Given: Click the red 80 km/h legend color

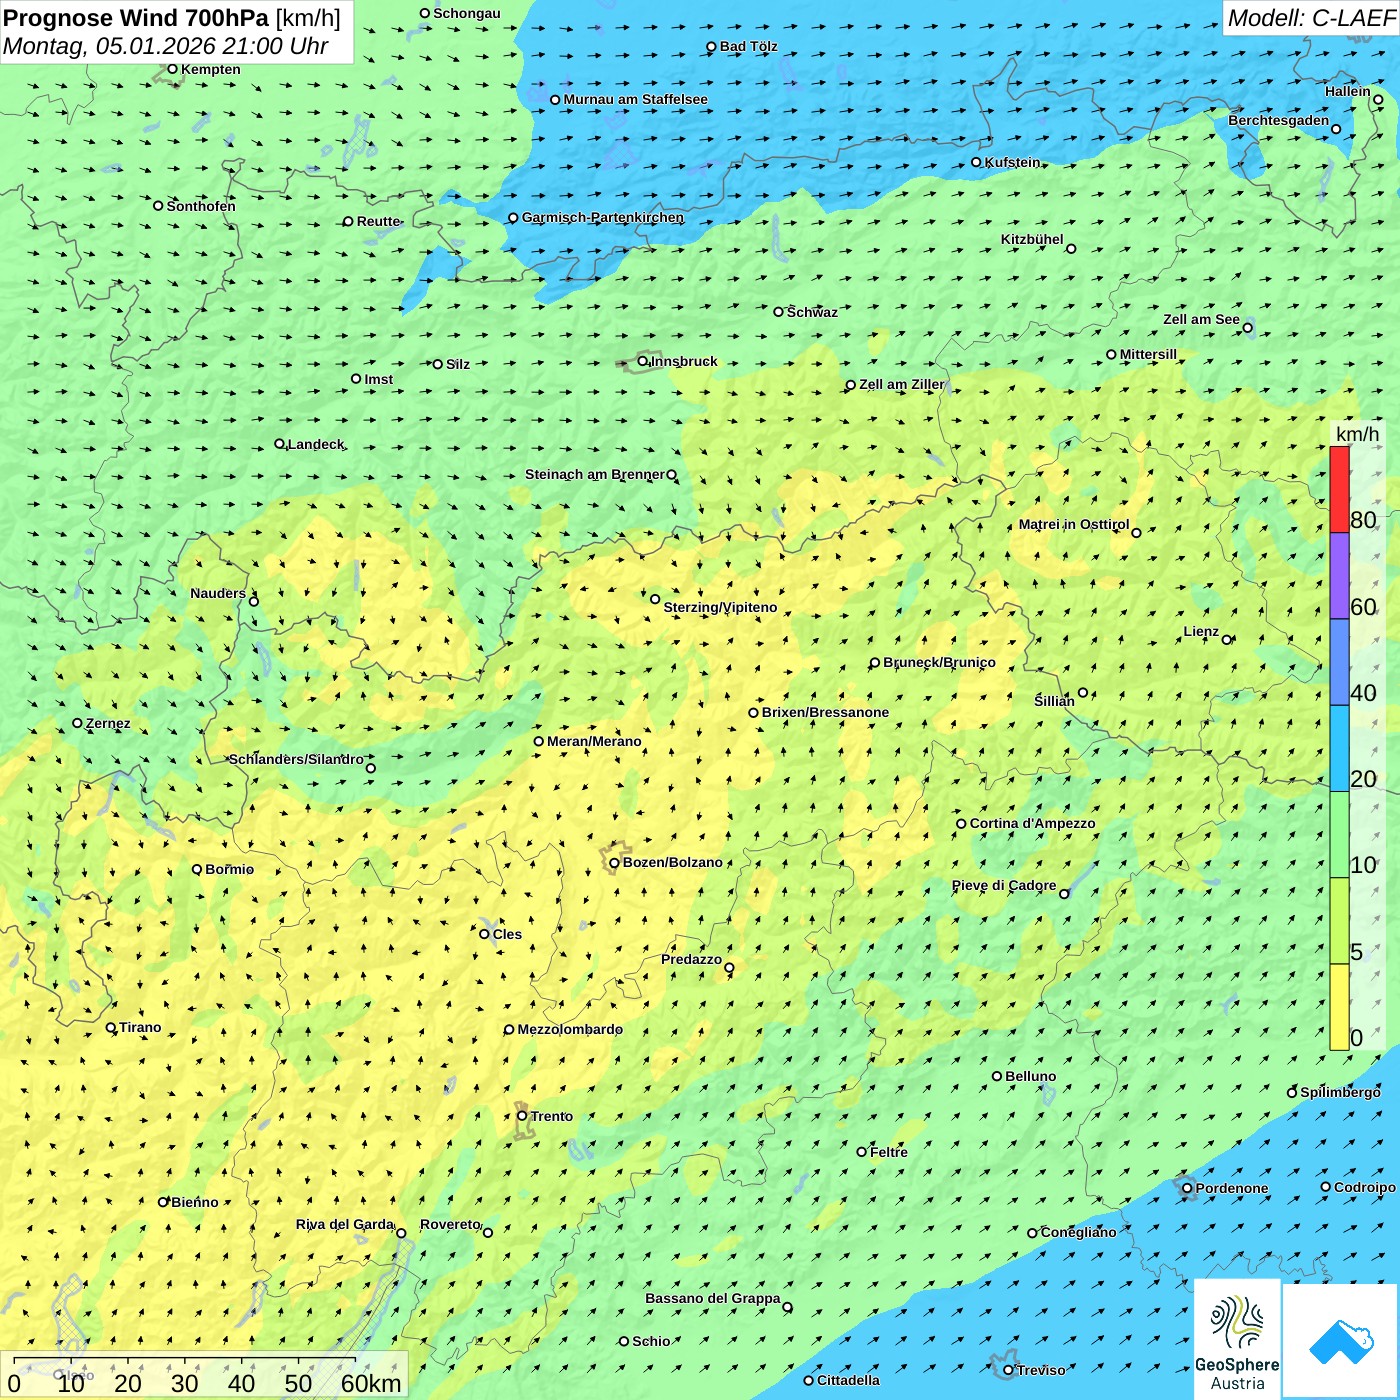Looking at the screenshot, I should (x=1339, y=489).
